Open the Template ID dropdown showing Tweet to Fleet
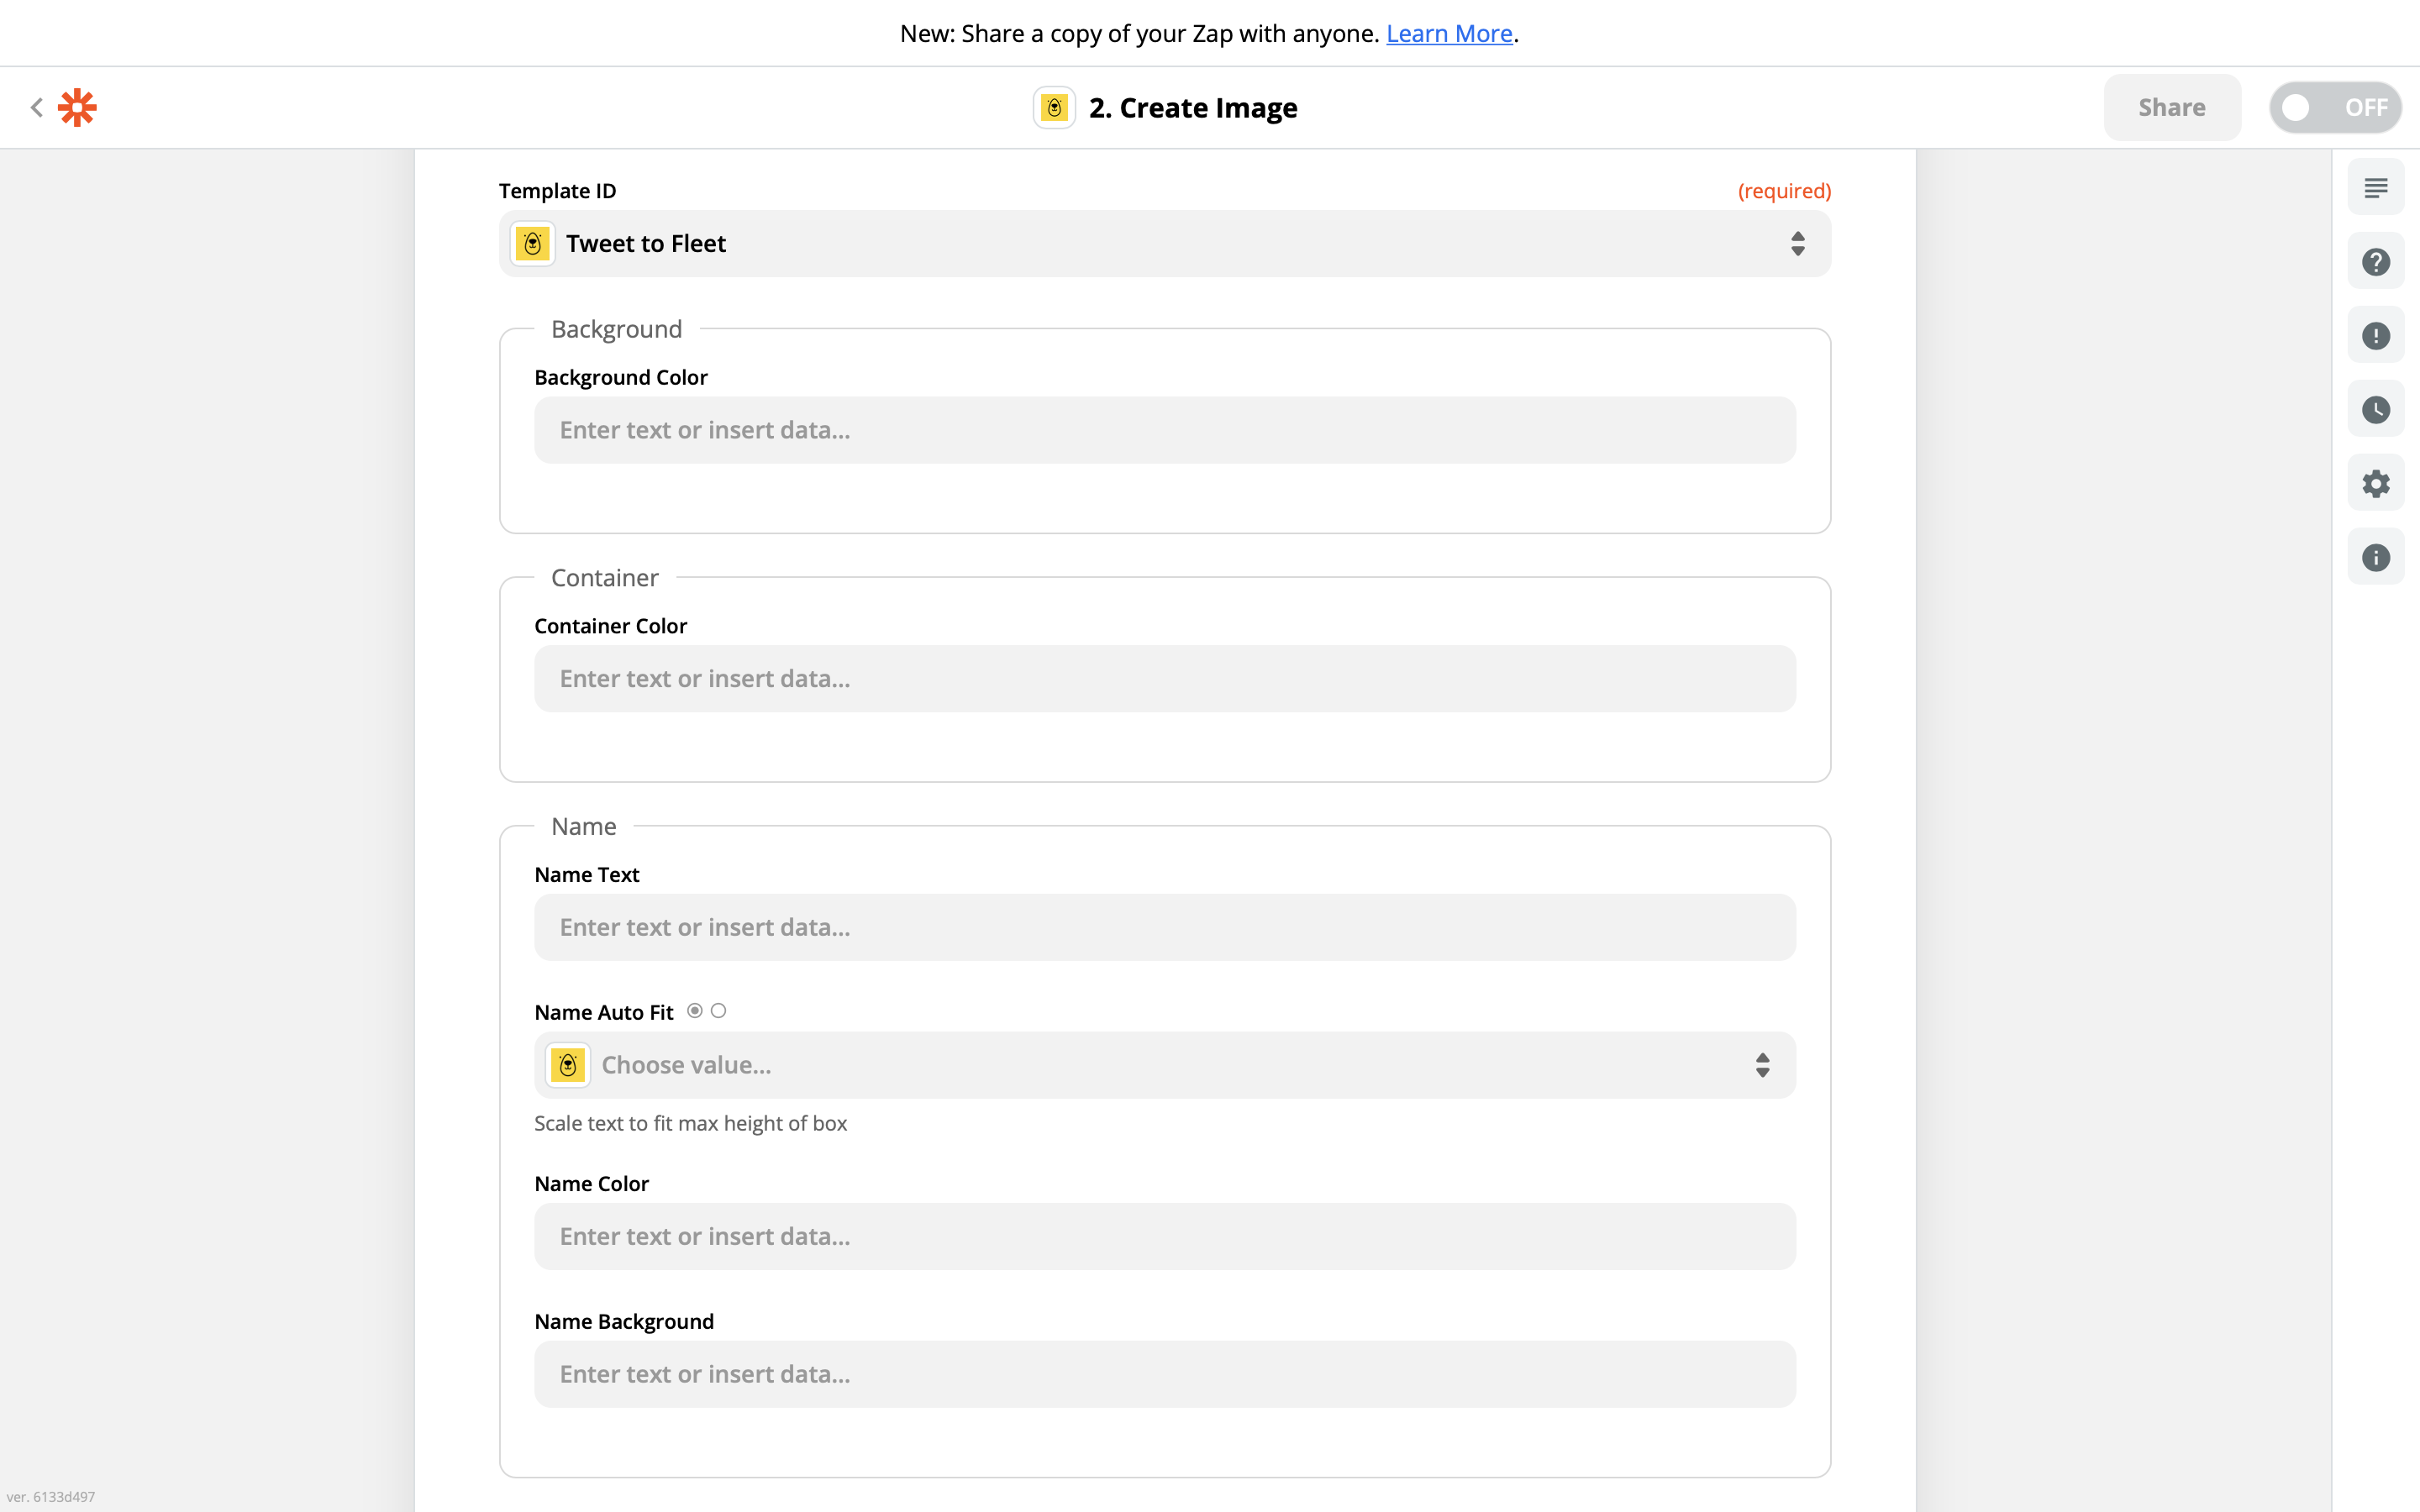Screen dimensions: 2420x1512 (1165, 243)
